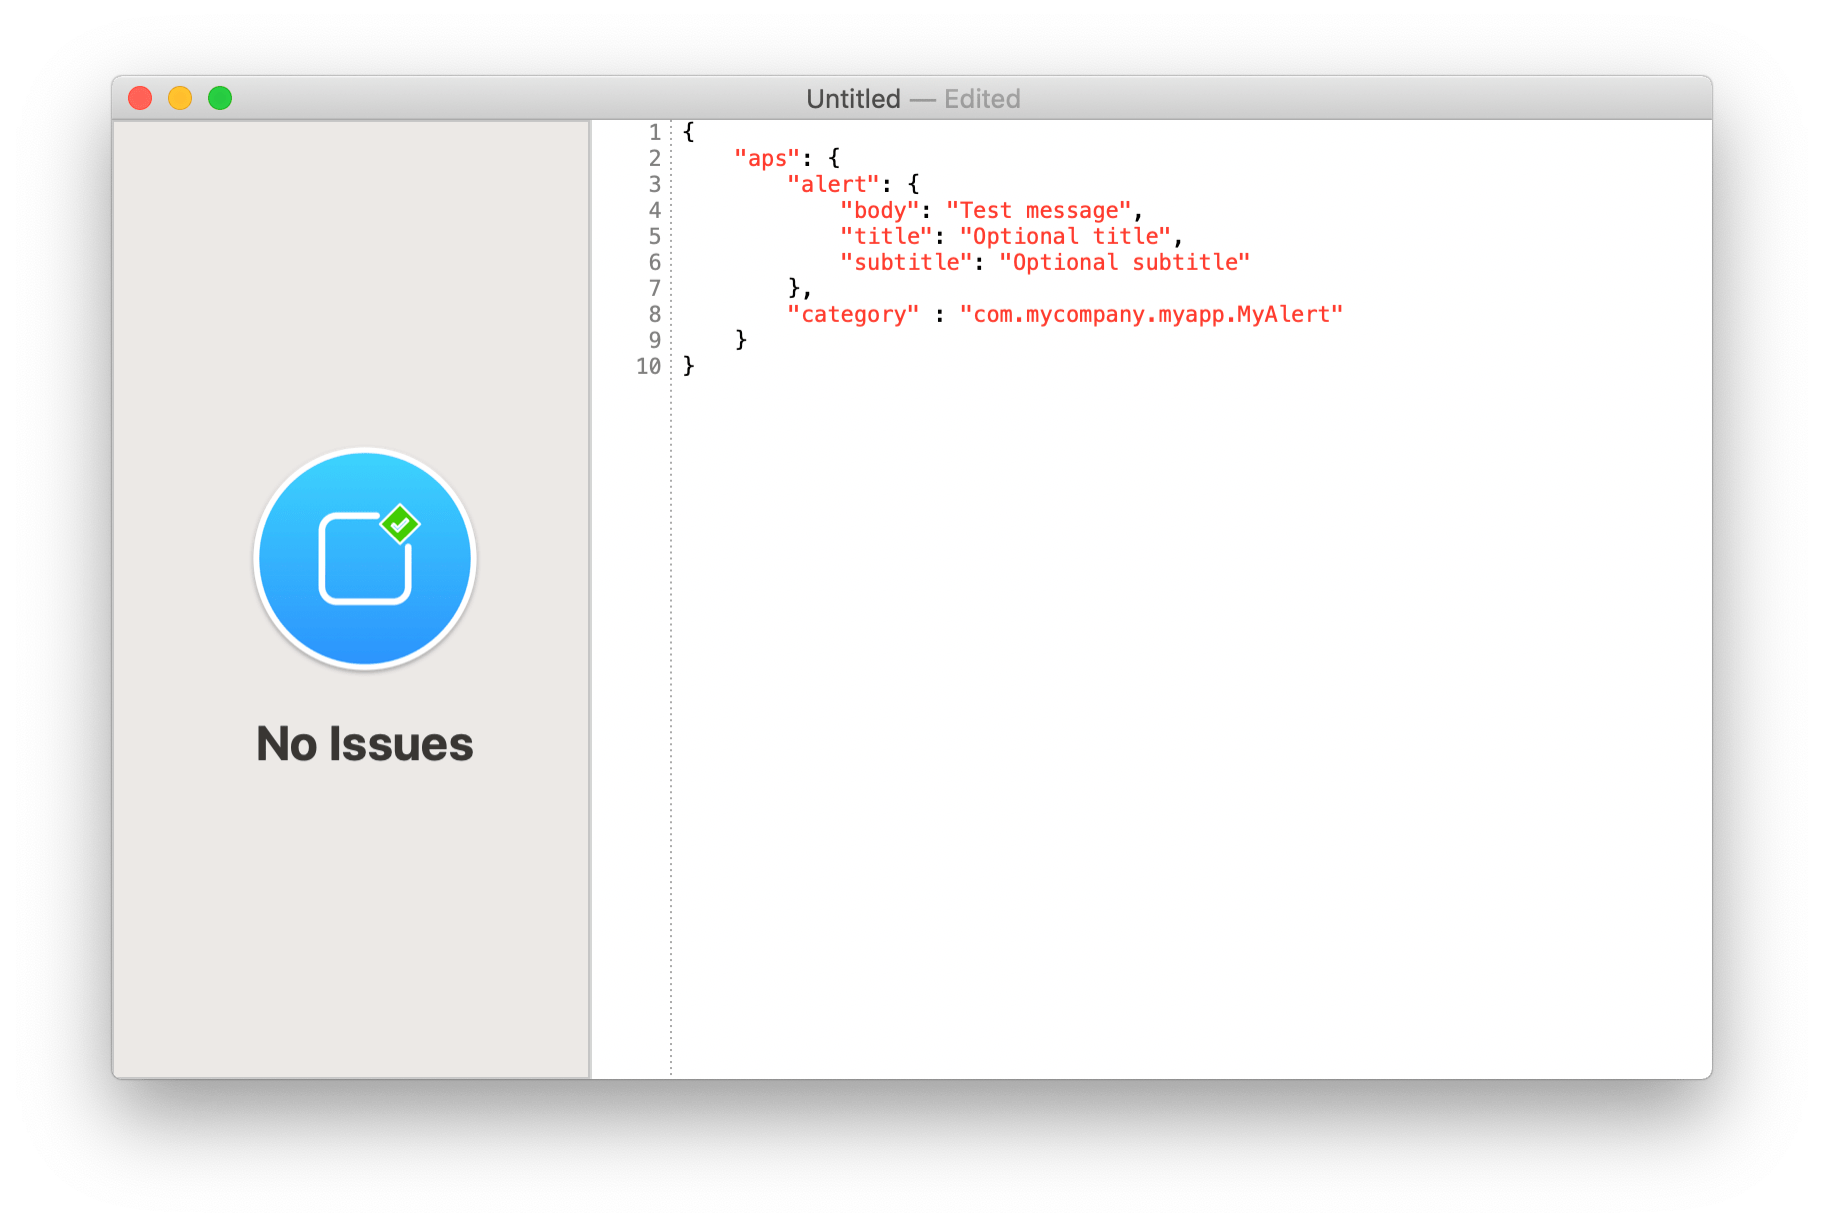Click the "com.mycompany.myapp.MyAlert" value
The width and height of the screenshot is (1824, 1227).
1148,314
